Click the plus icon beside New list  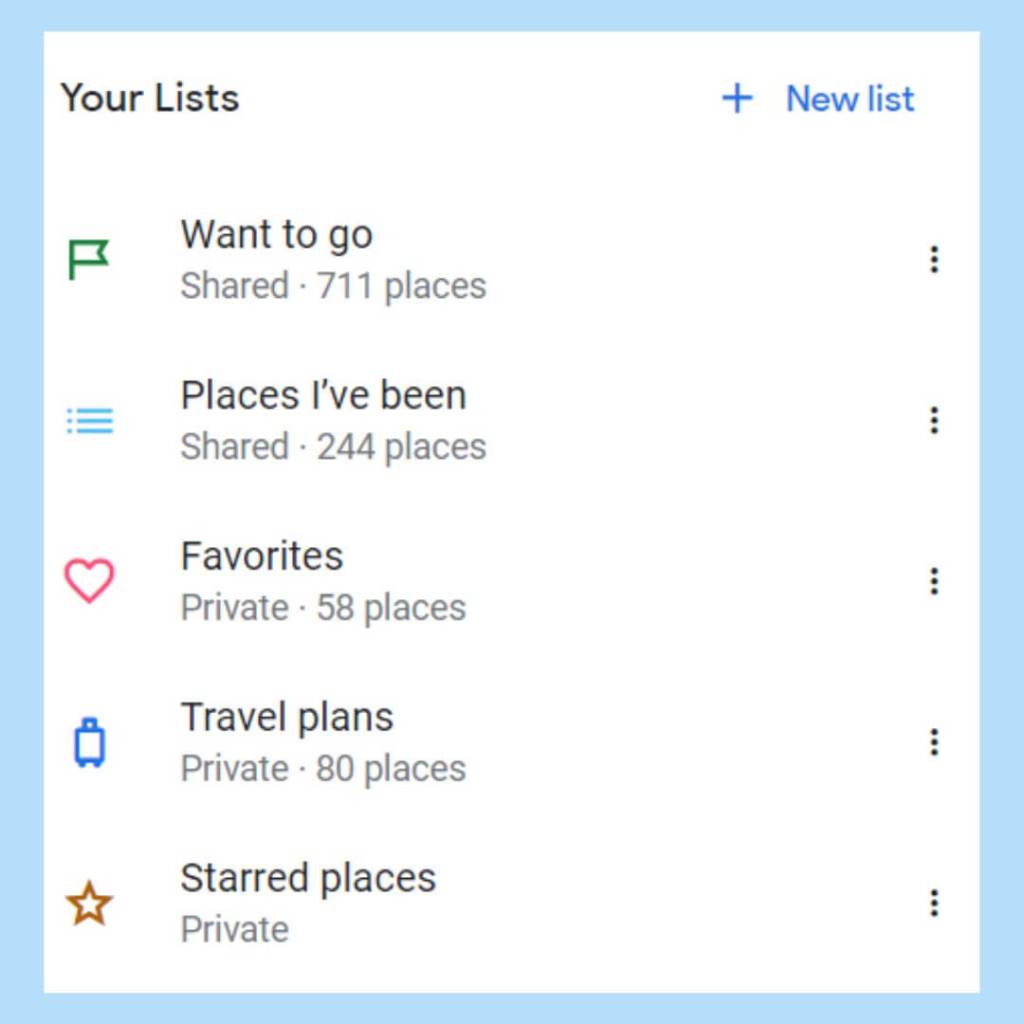pos(737,98)
